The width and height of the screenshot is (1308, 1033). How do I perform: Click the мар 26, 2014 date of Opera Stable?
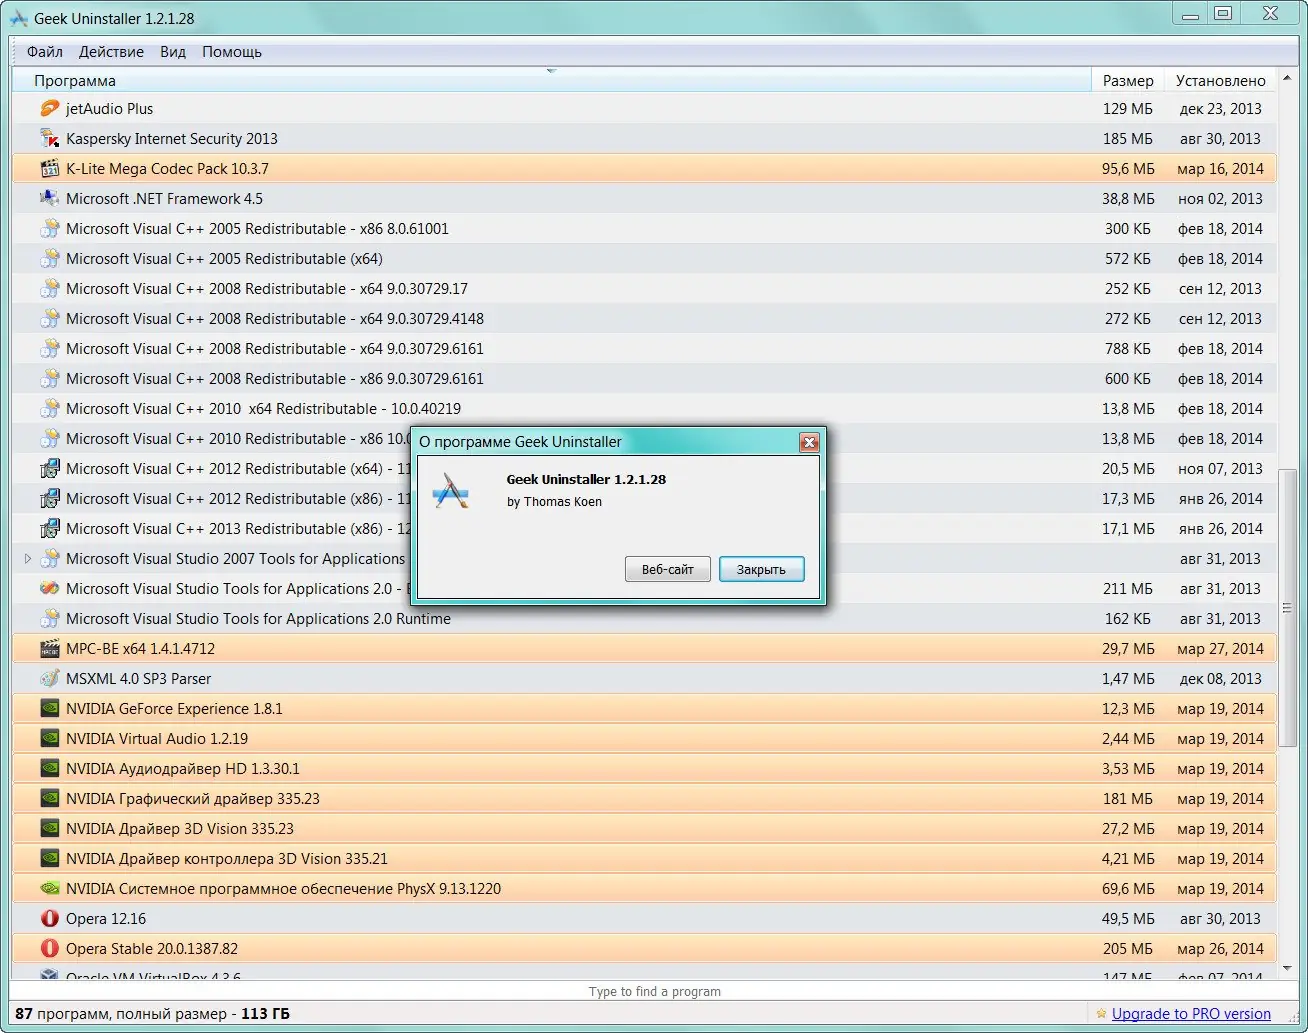point(1220,948)
